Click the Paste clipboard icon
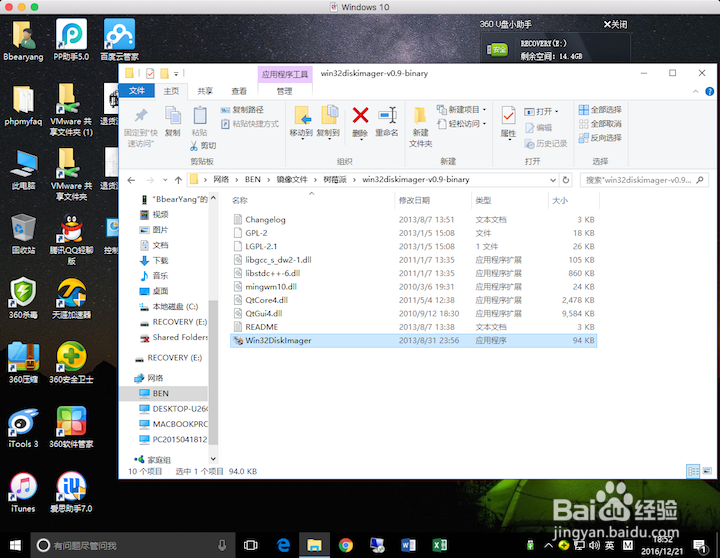The height and width of the screenshot is (558, 720). (x=200, y=115)
